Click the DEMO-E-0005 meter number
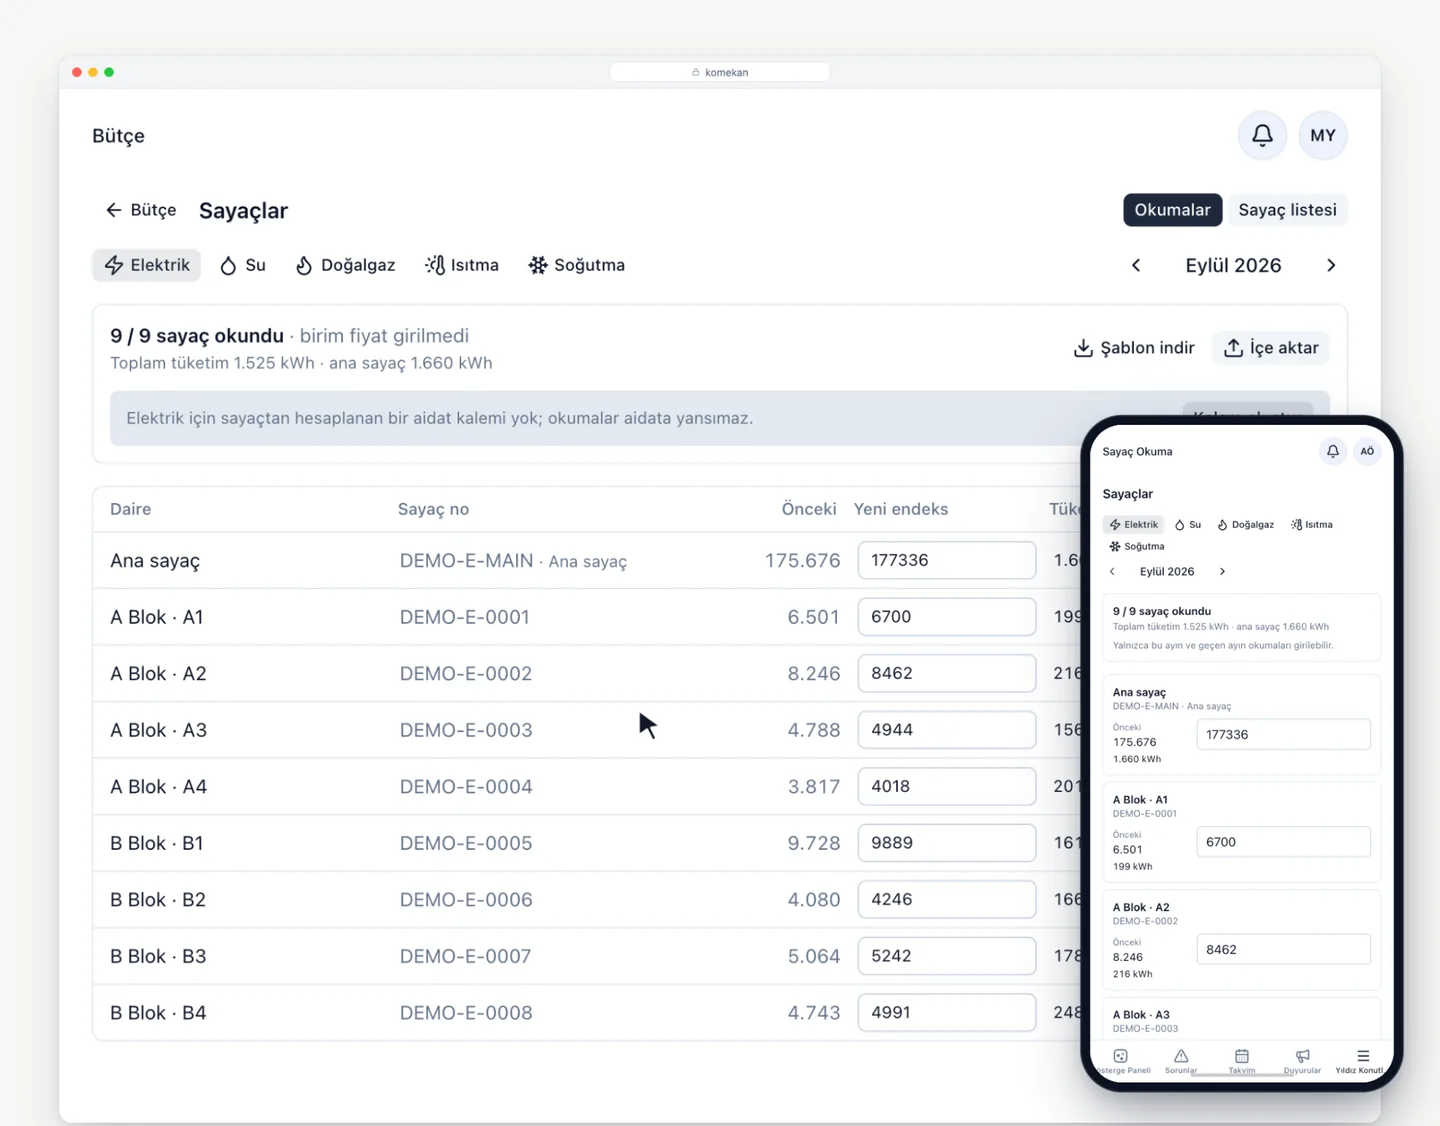 coord(466,843)
